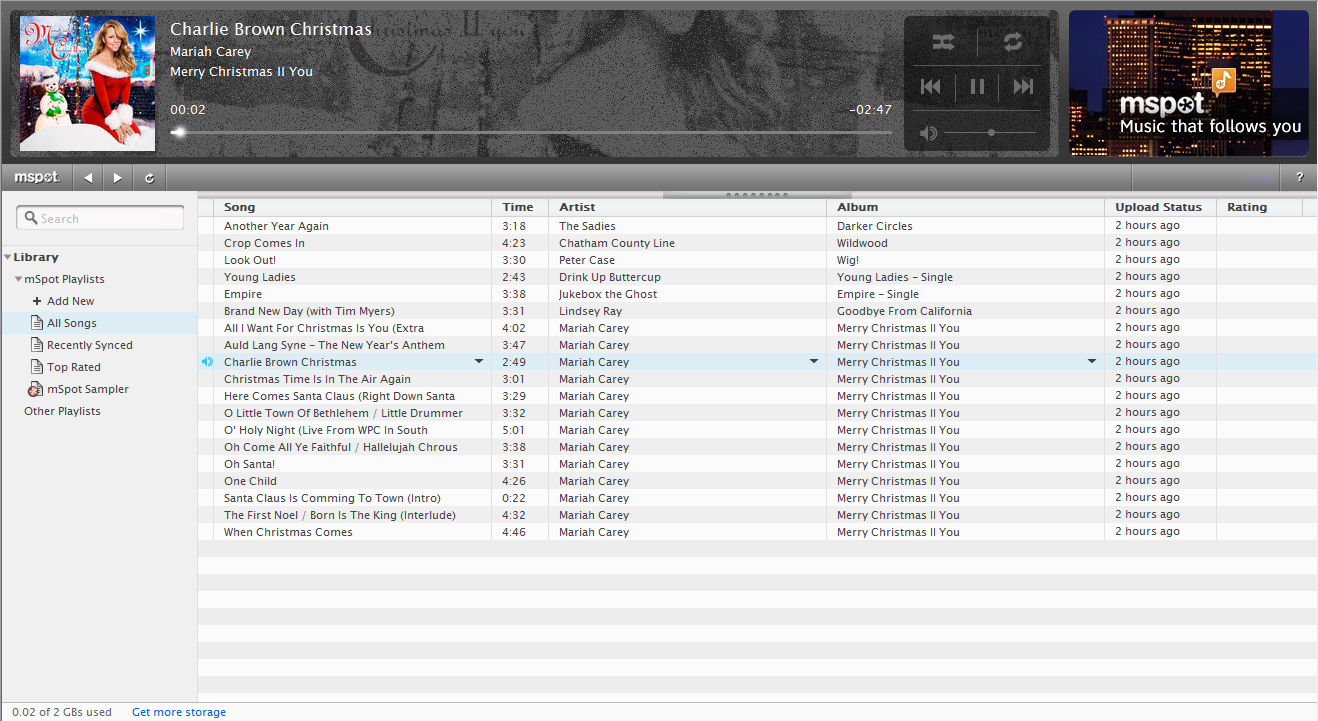The height and width of the screenshot is (721, 1318).
Task: Click artist Drink Up Buttercup
Action: pos(610,277)
